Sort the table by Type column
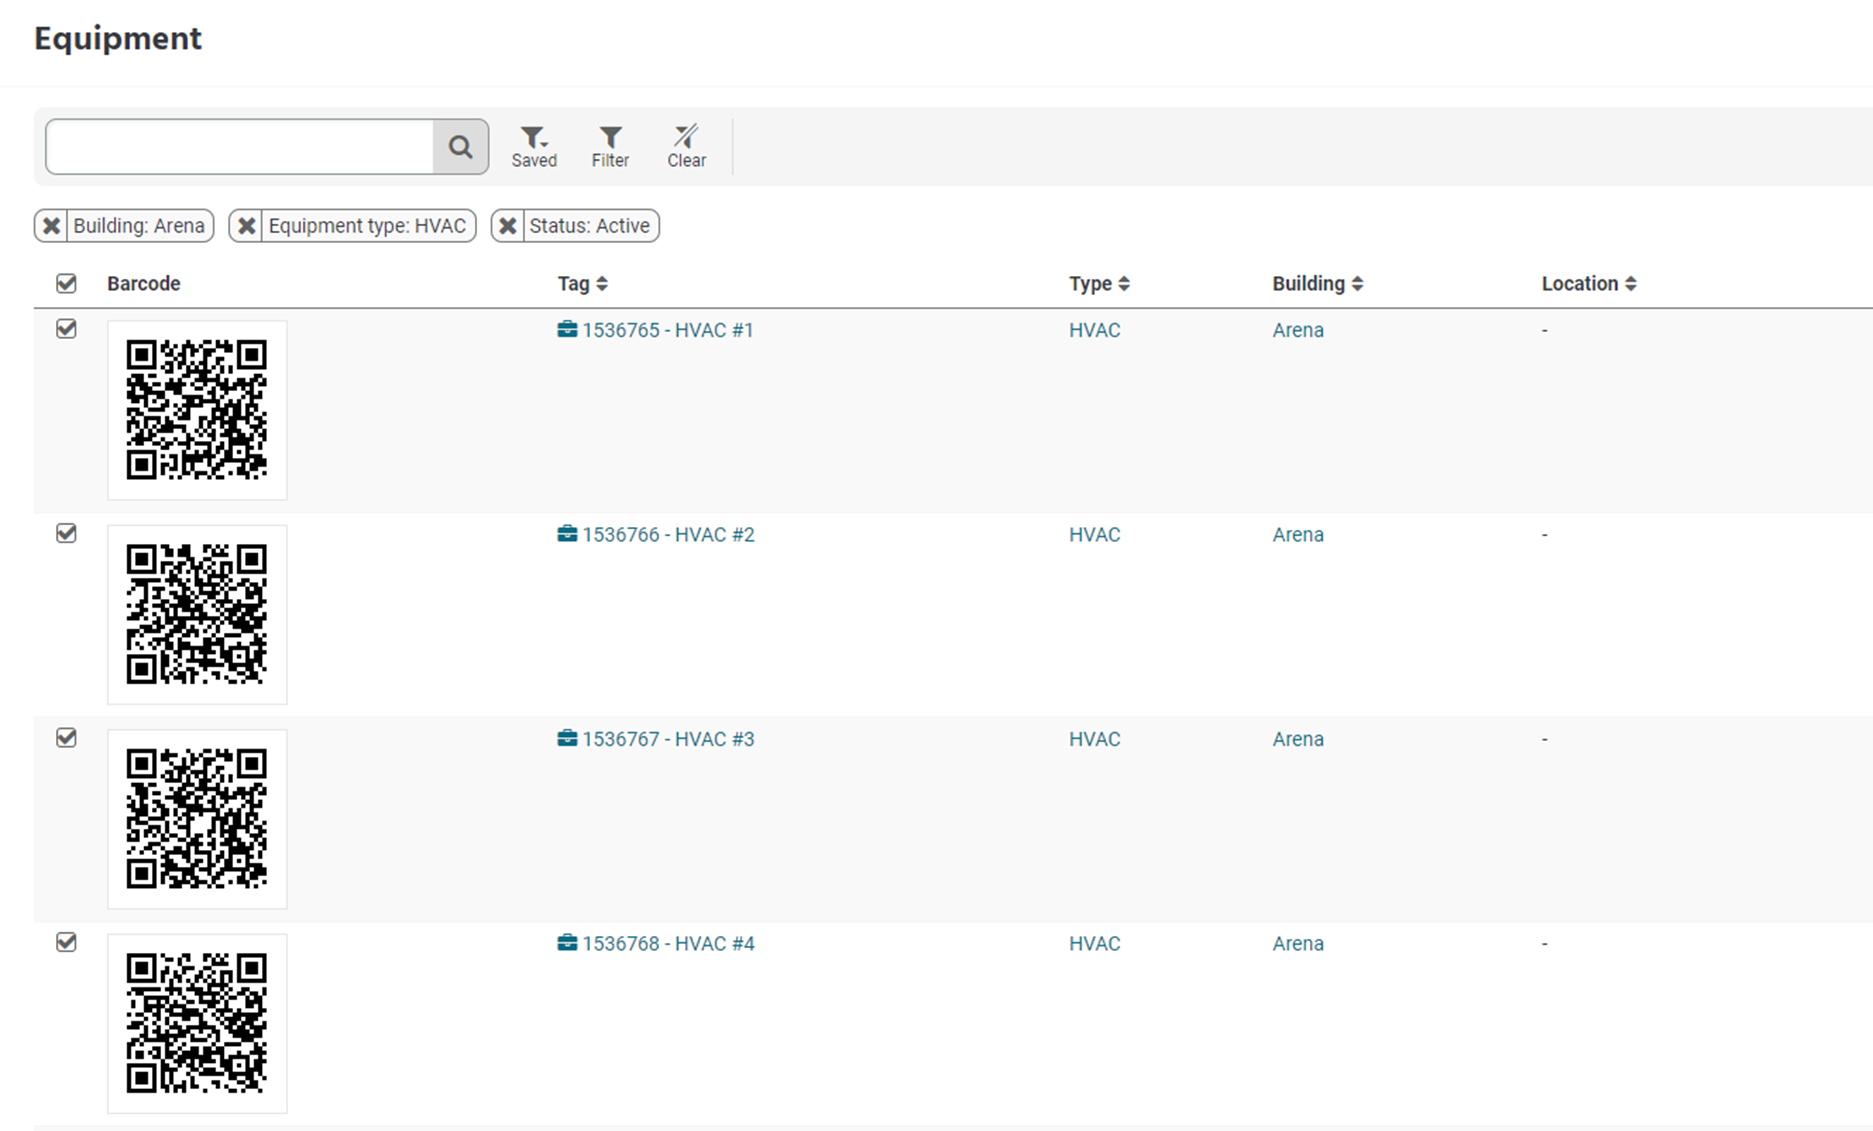The height and width of the screenshot is (1131, 1873). click(1099, 284)
